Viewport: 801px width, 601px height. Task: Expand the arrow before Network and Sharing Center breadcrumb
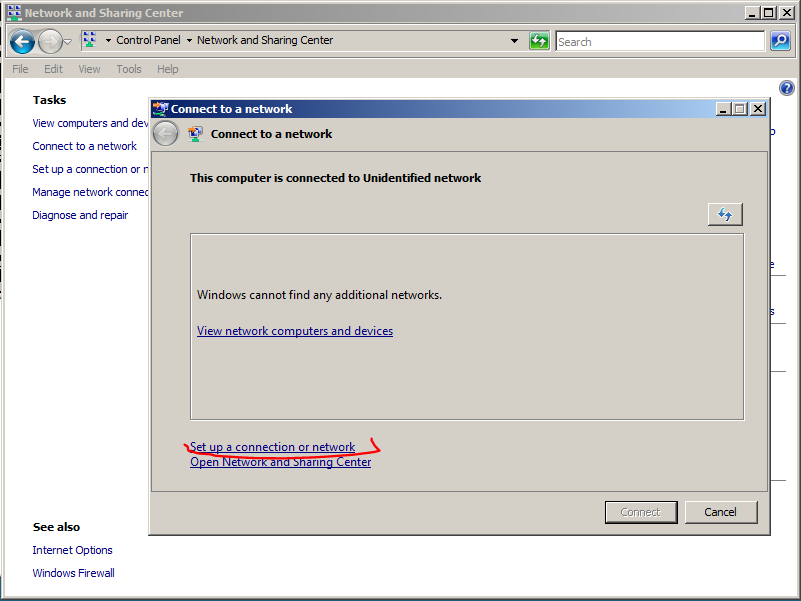(x=189, y=40)
